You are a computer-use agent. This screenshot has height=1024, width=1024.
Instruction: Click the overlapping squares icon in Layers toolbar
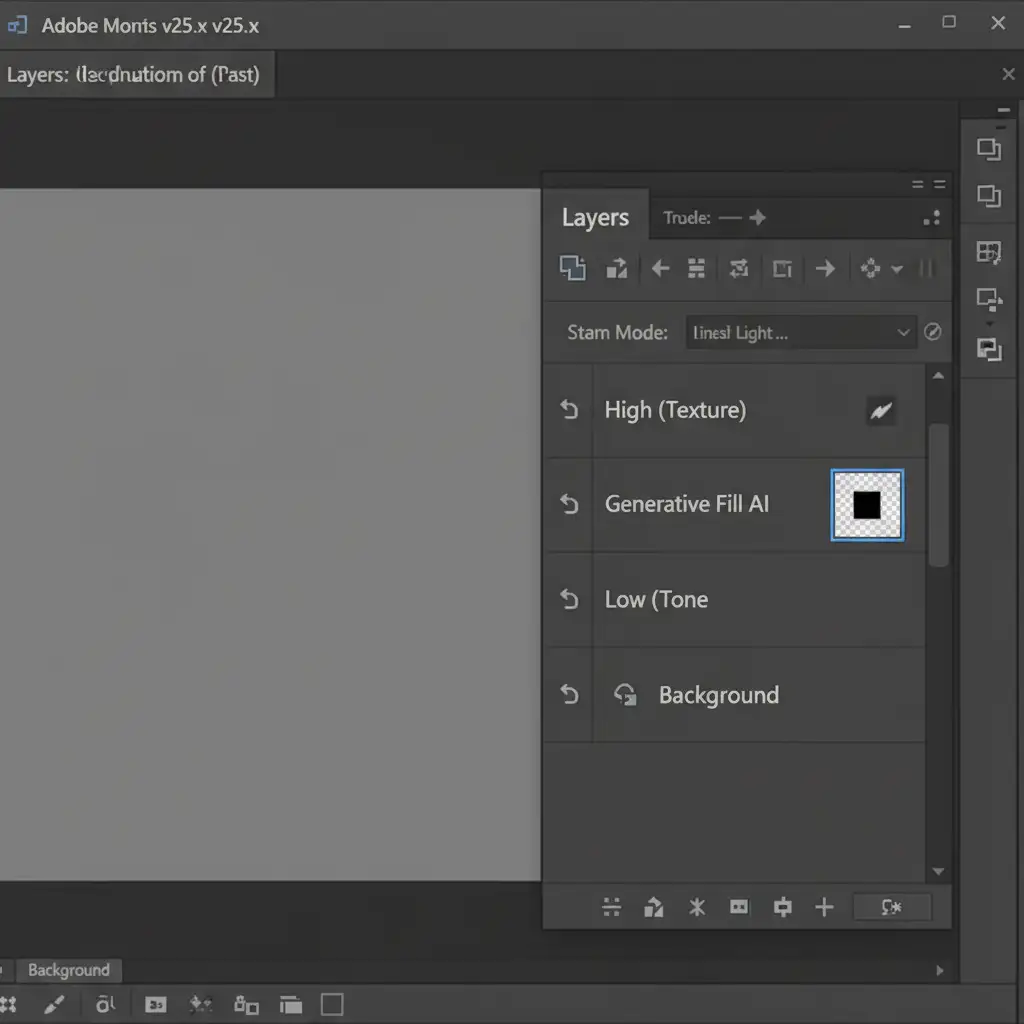click(572, 268)
